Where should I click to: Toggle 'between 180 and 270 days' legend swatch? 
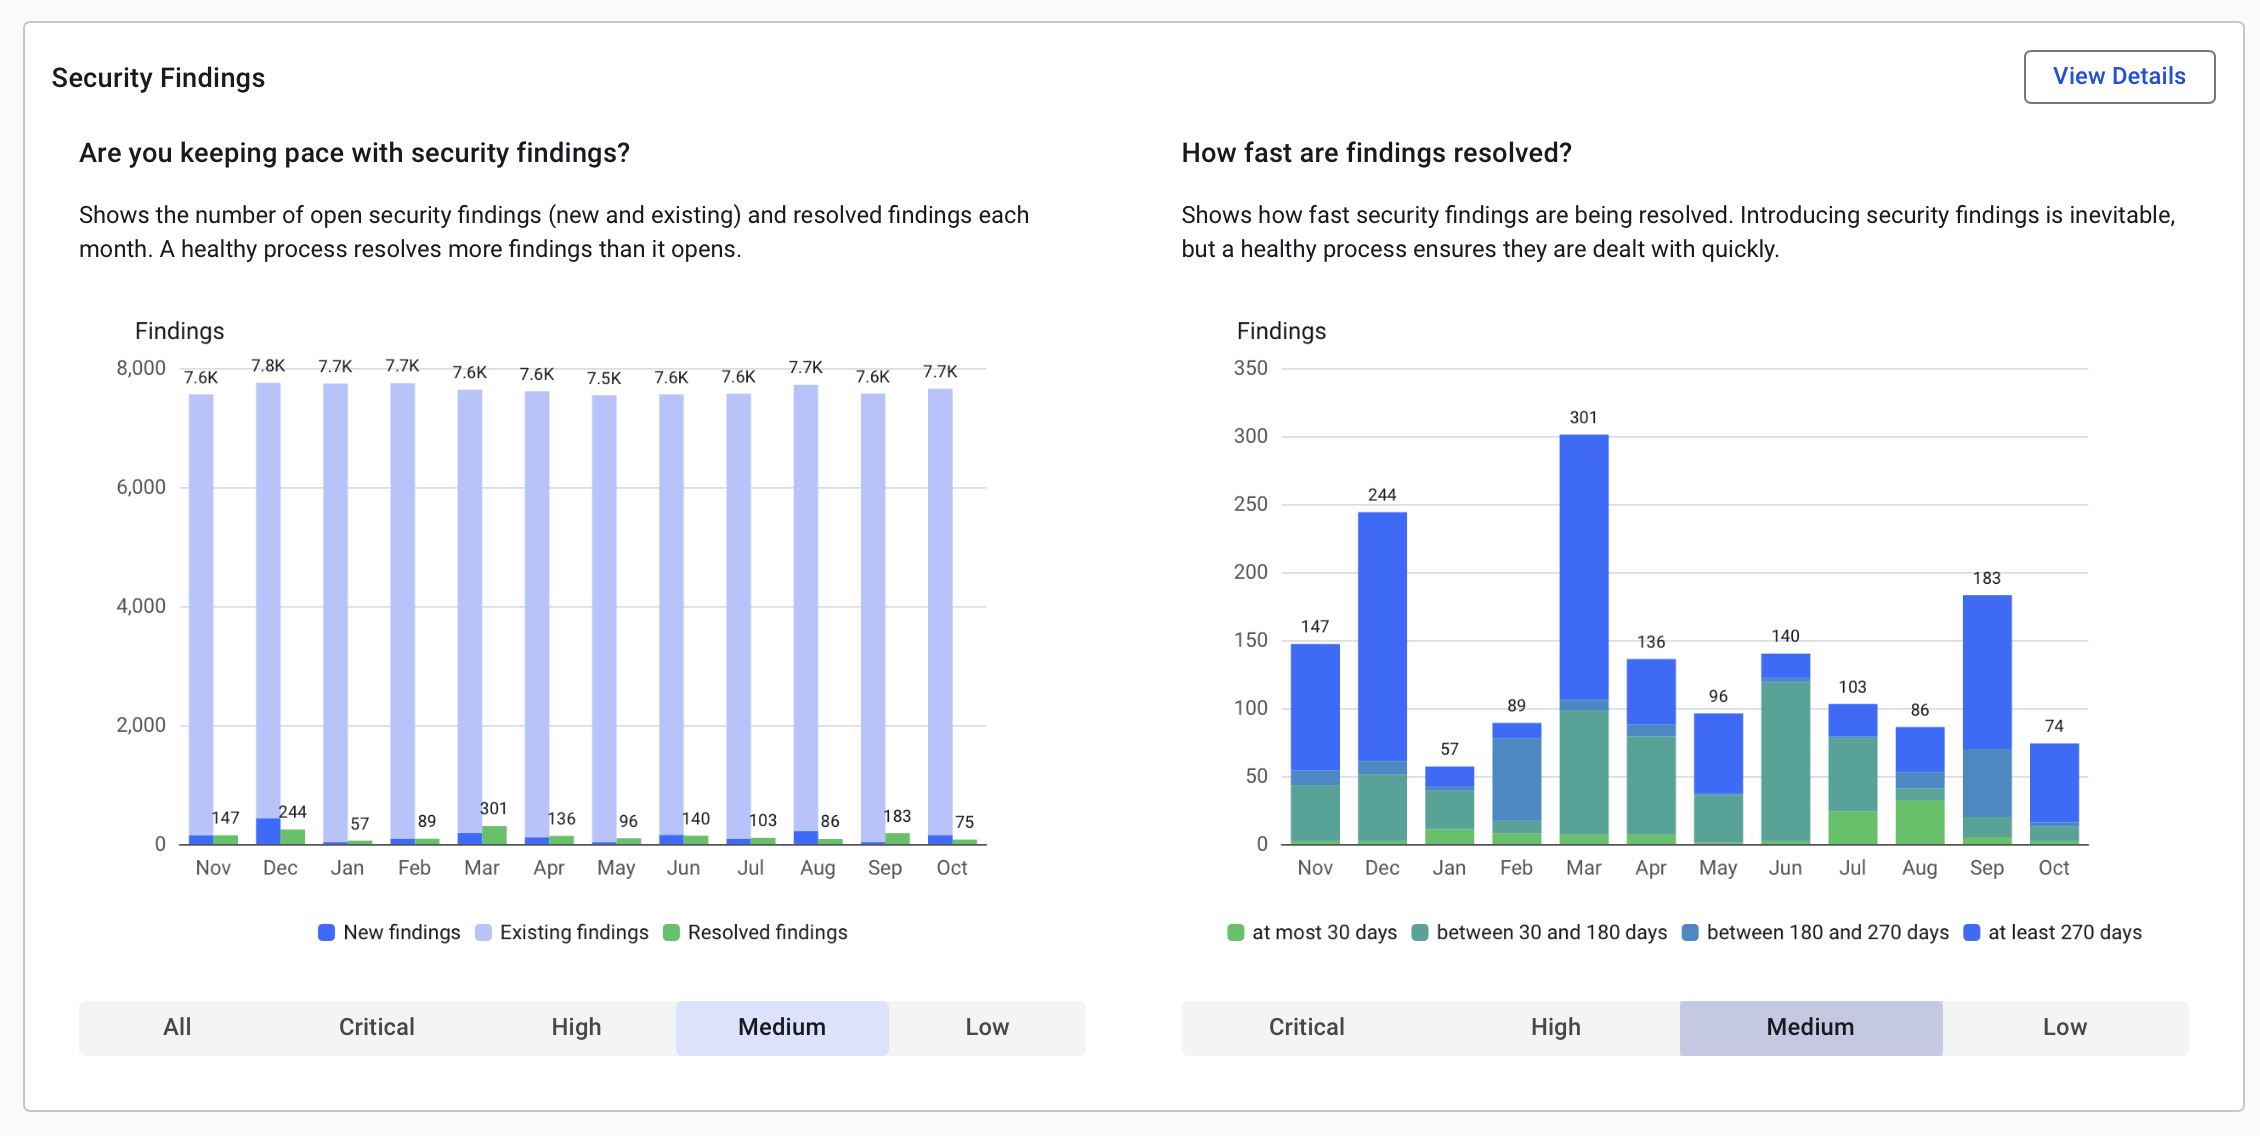(x=1690, y=932)
